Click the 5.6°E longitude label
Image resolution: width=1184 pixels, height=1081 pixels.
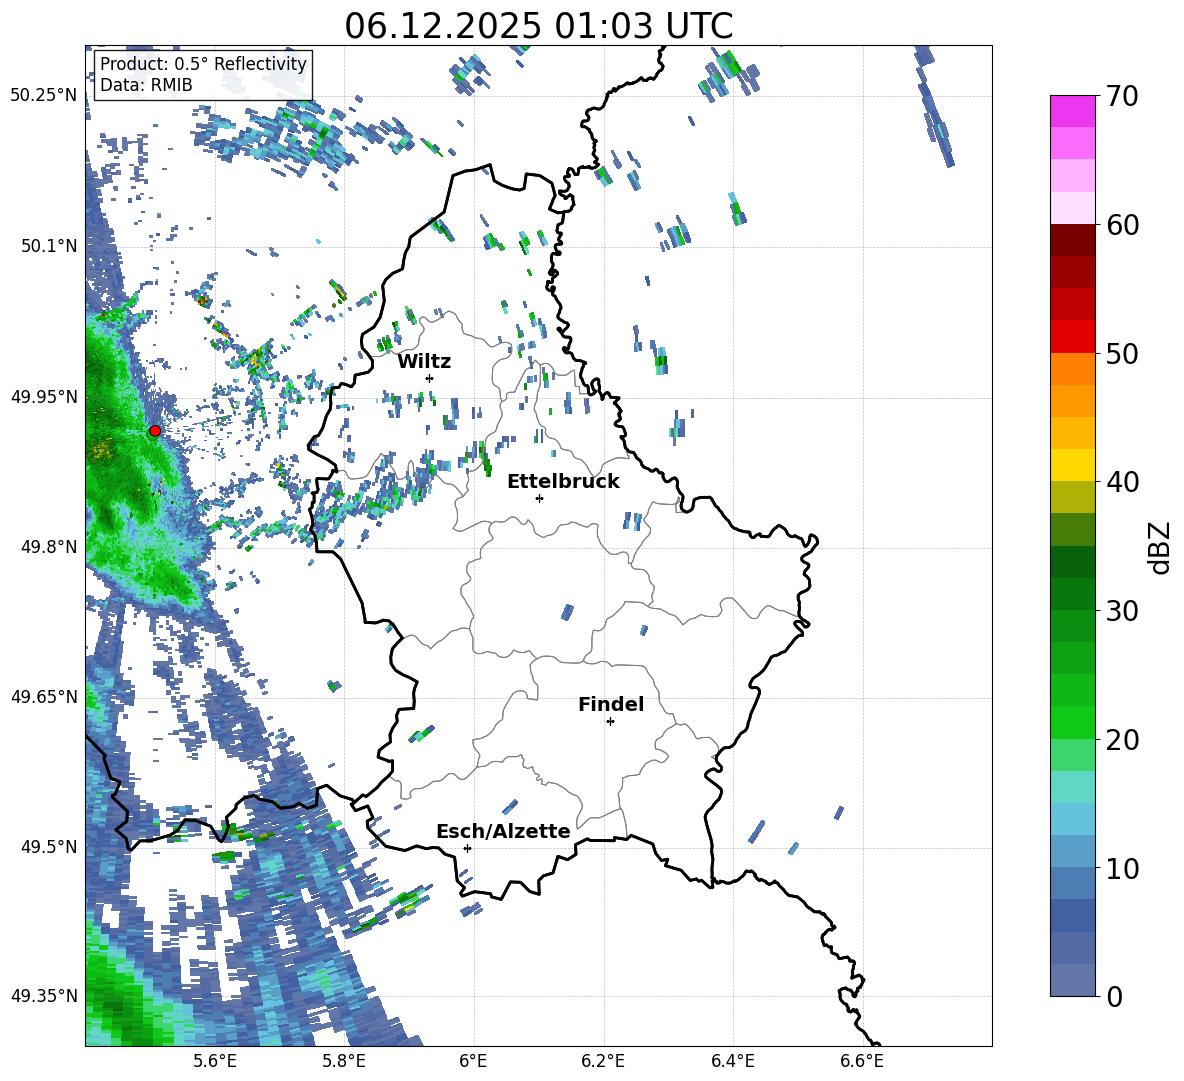coord(215,1061)
